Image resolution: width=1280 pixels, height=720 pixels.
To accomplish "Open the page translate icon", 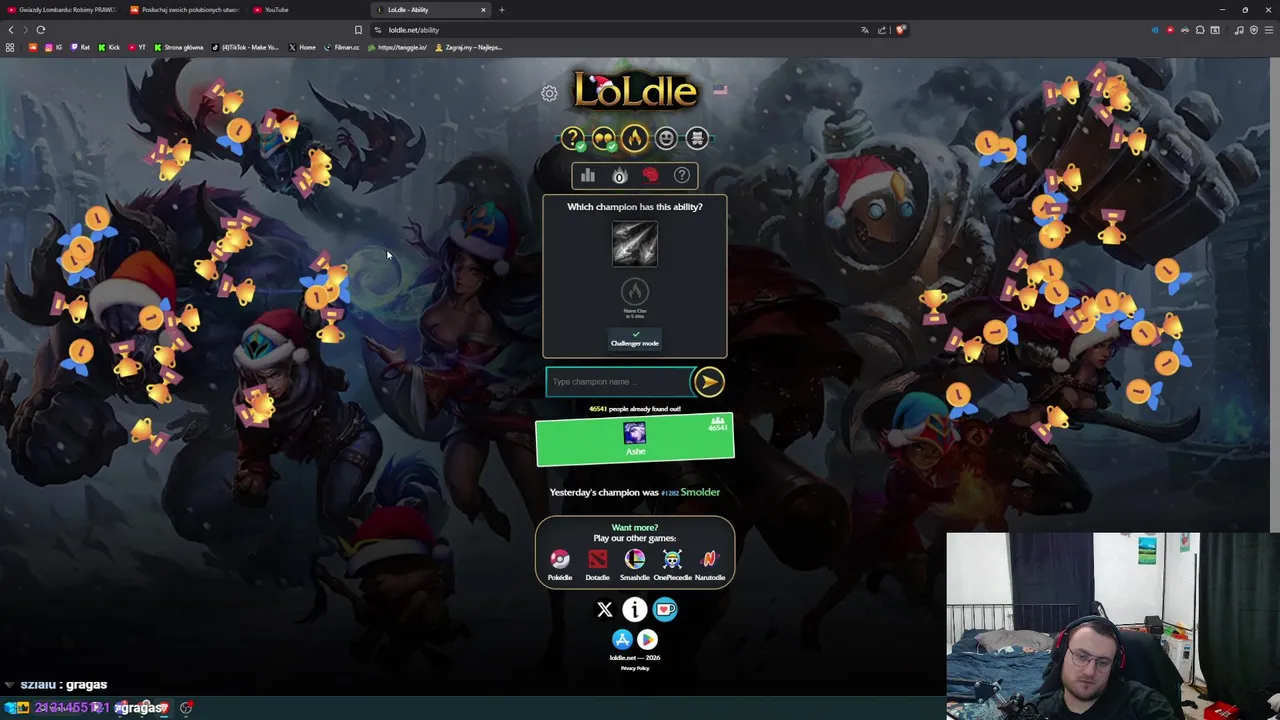I will point(865,30).
